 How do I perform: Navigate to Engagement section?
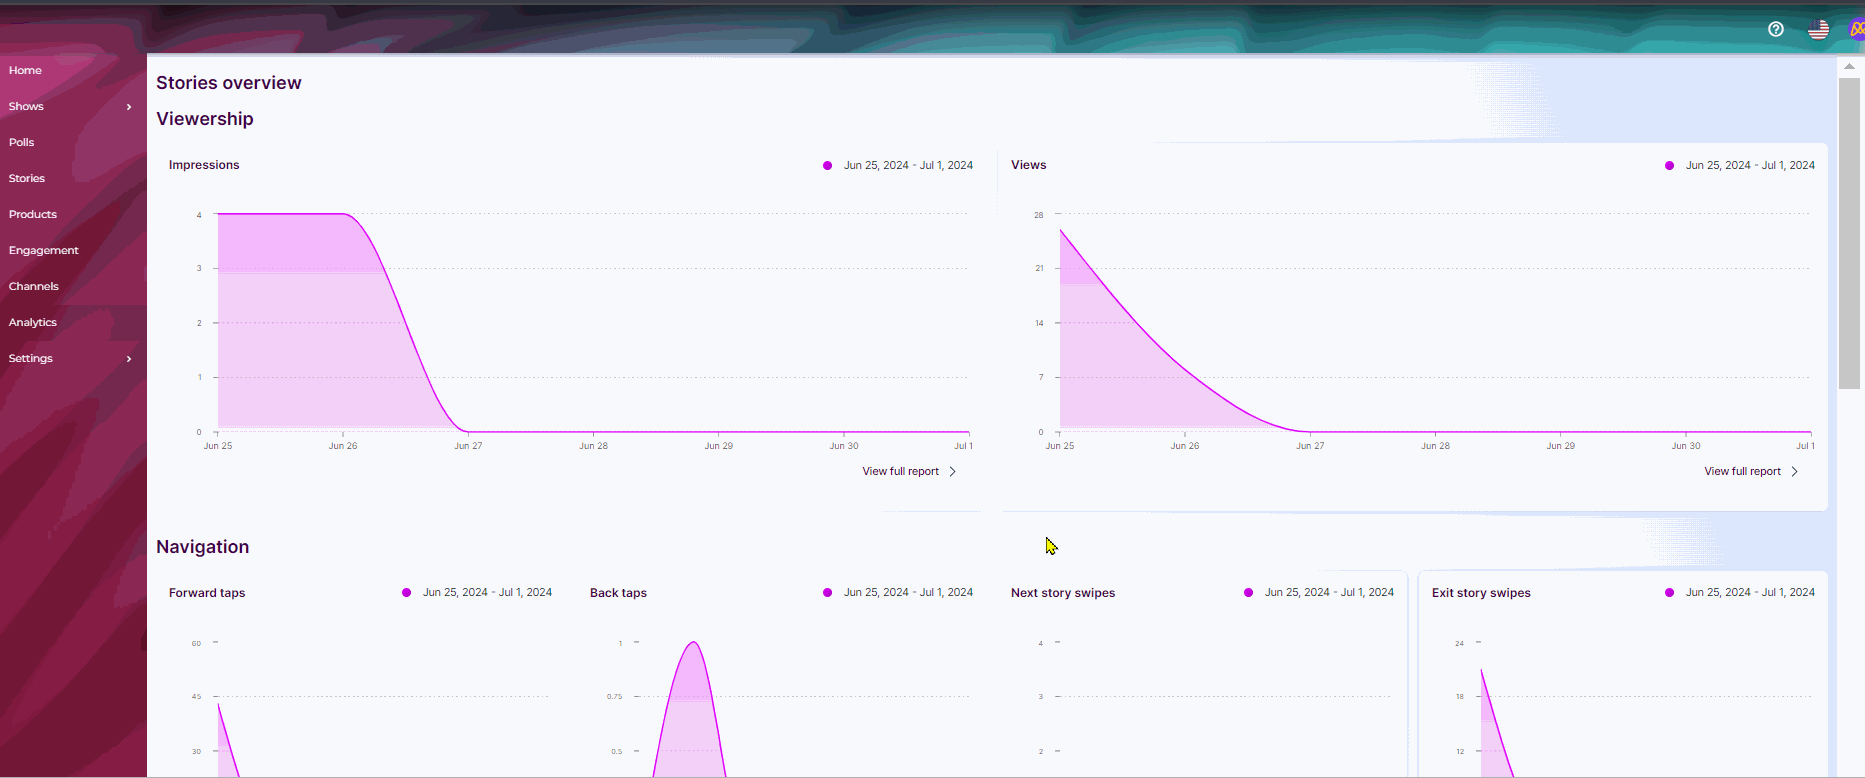(44, 250)
